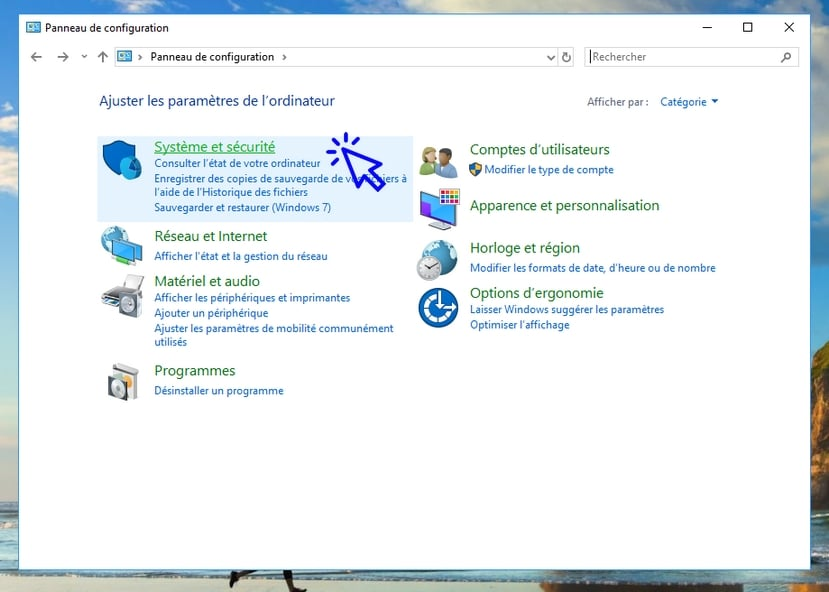Open the Options d'ergonomie icon

click(438, 308)
